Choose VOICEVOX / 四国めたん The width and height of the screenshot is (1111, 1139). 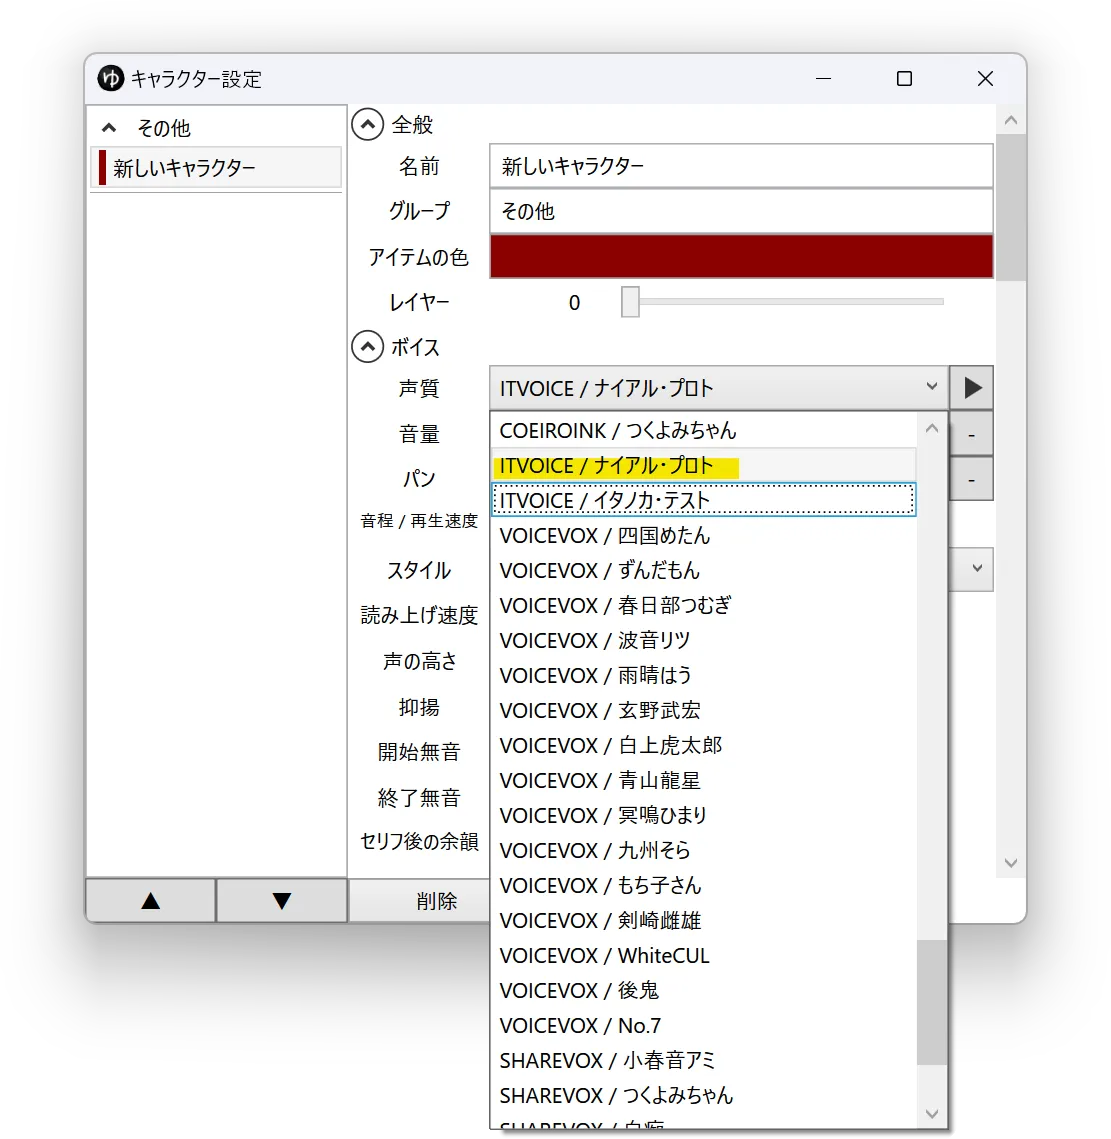(x=703, y=535)
